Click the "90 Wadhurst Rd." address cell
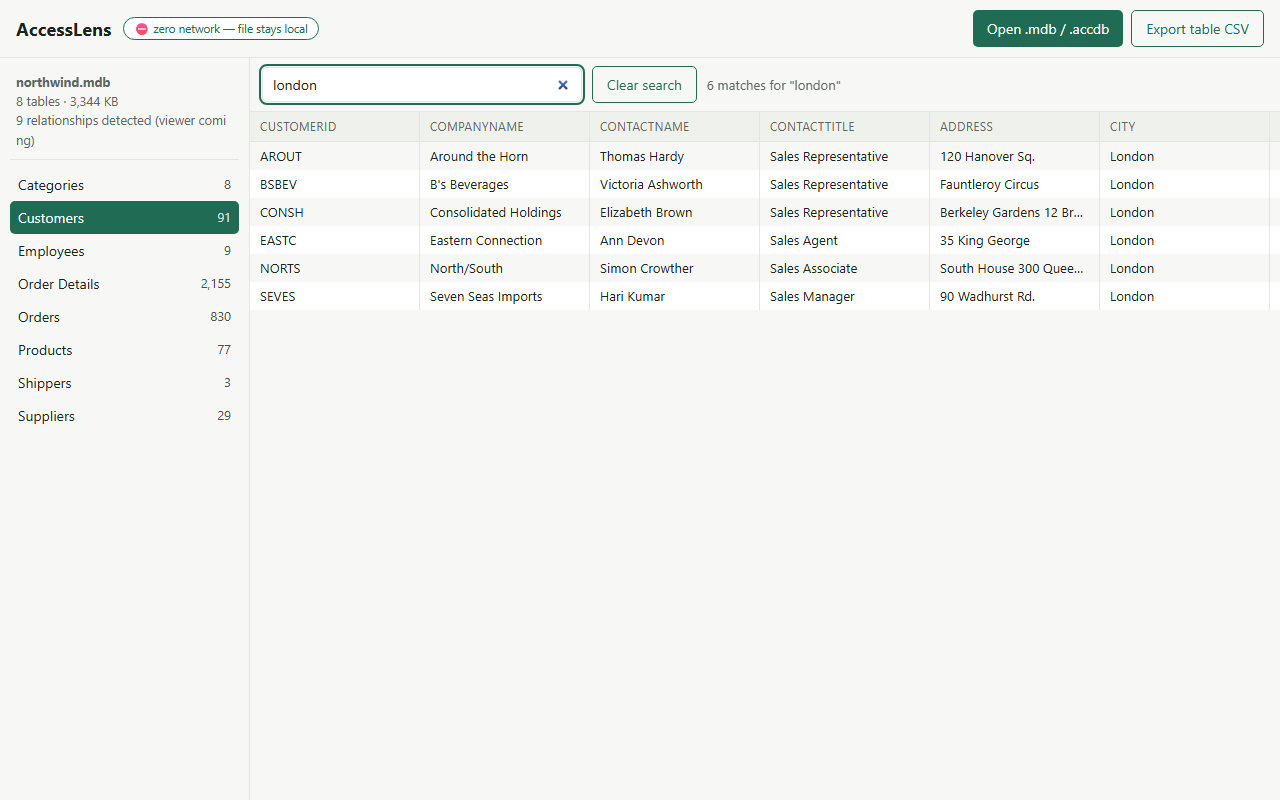The width and height of the screenshot is (1280, 800). click(x=1015, y=296)
